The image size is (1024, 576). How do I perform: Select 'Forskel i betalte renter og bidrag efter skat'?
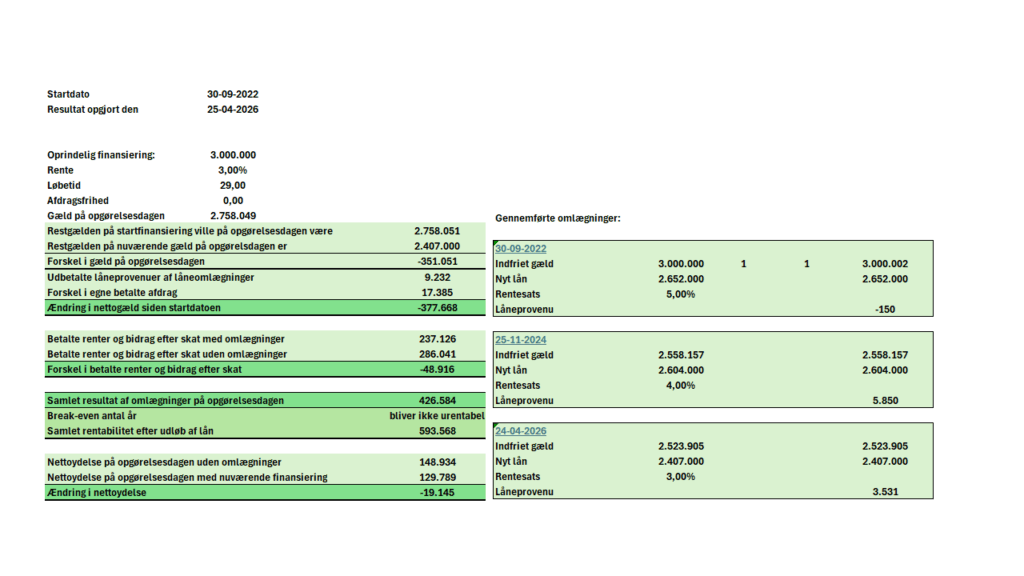click(144, 369)
